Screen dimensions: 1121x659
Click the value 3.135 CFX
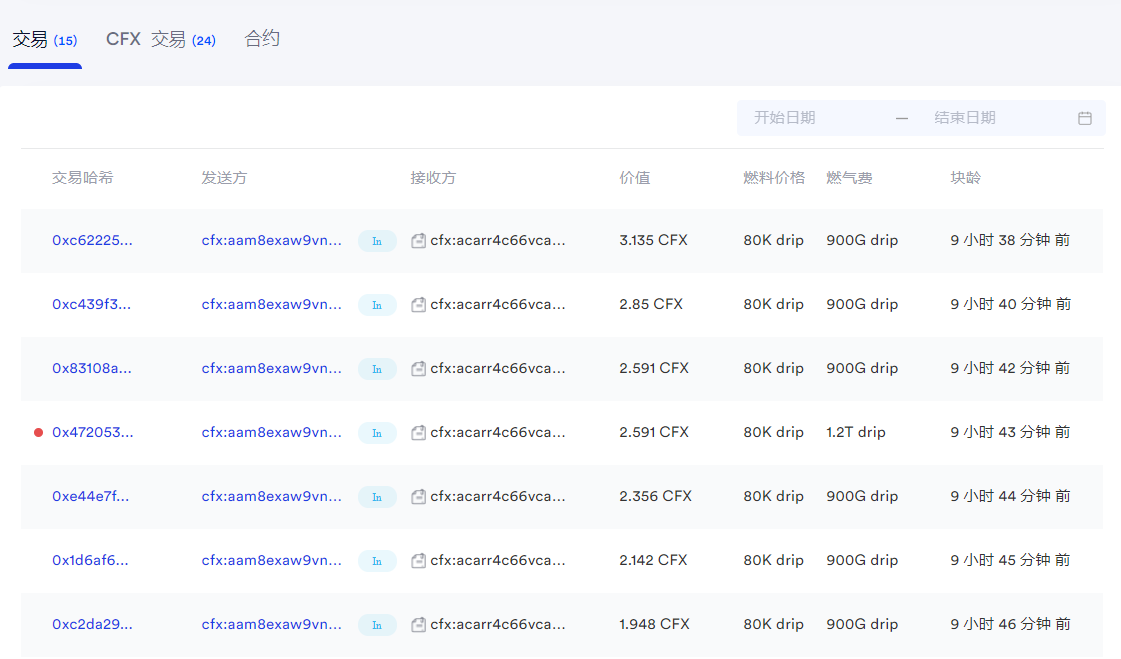click(653, 240)
